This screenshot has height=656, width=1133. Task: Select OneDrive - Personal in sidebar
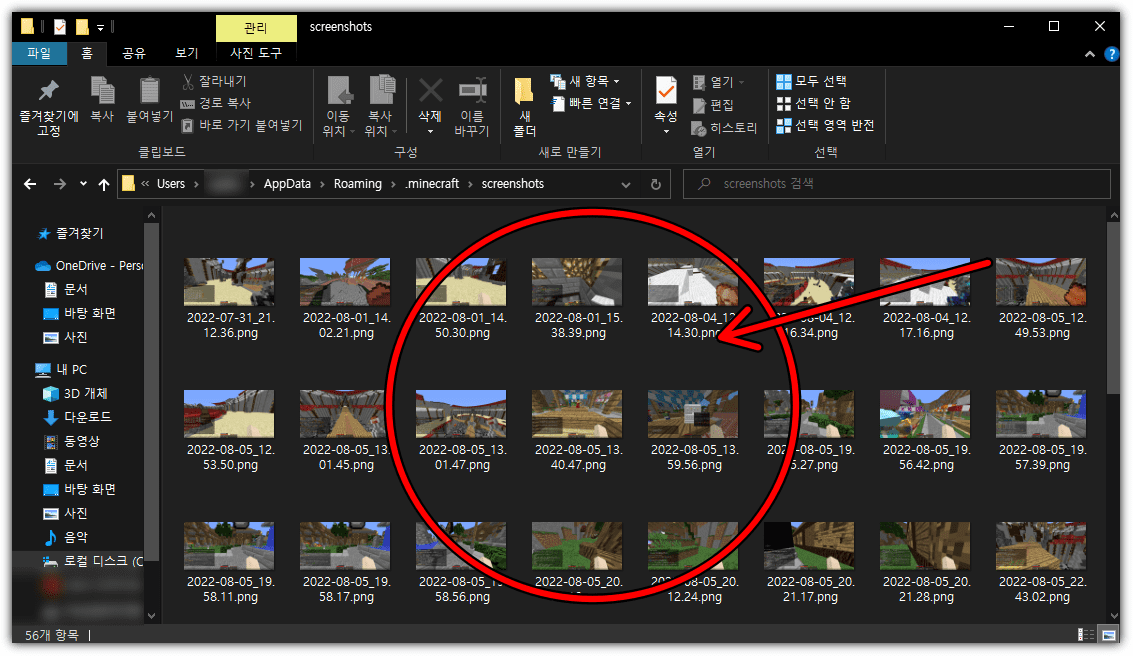point(90,266)
